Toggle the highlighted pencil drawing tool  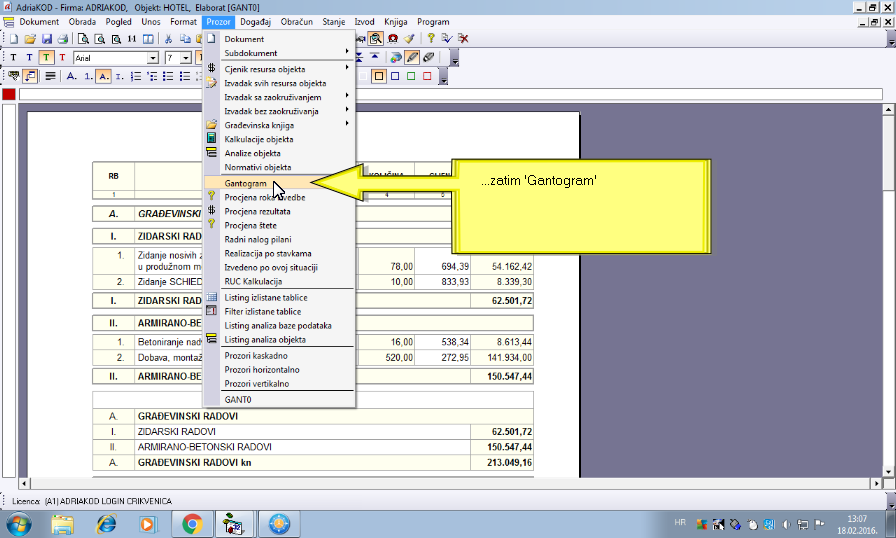coord(412,58)
